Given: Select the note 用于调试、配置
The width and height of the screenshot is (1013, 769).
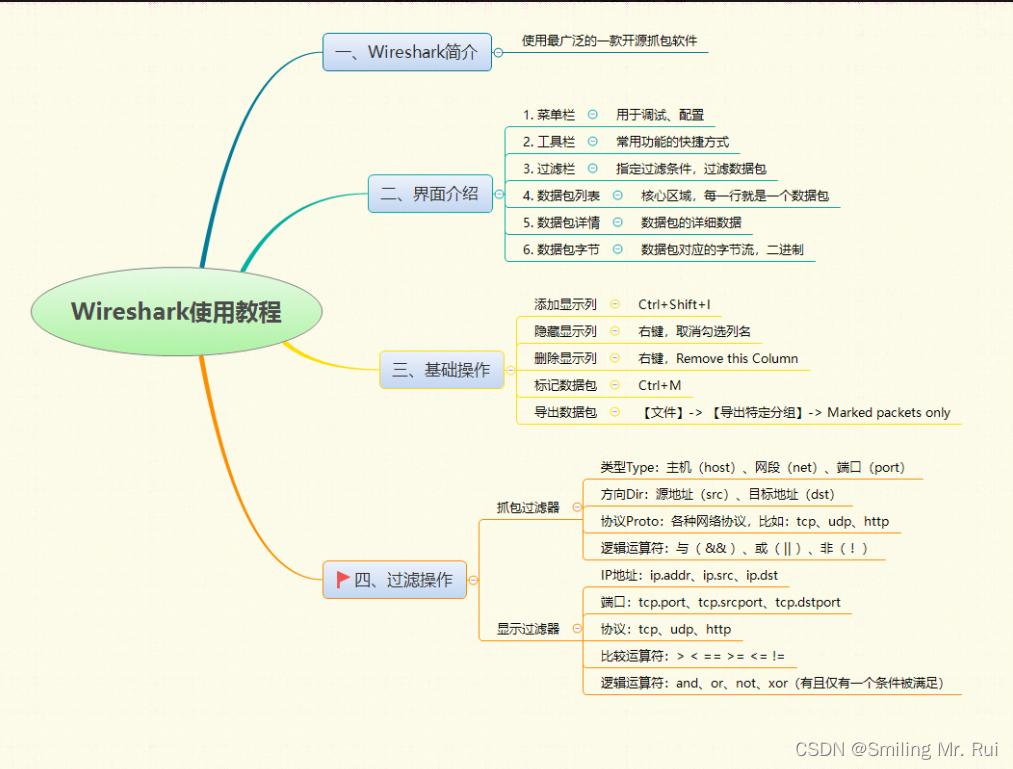Looking at the screenshot, I should (x=660, y=115).
